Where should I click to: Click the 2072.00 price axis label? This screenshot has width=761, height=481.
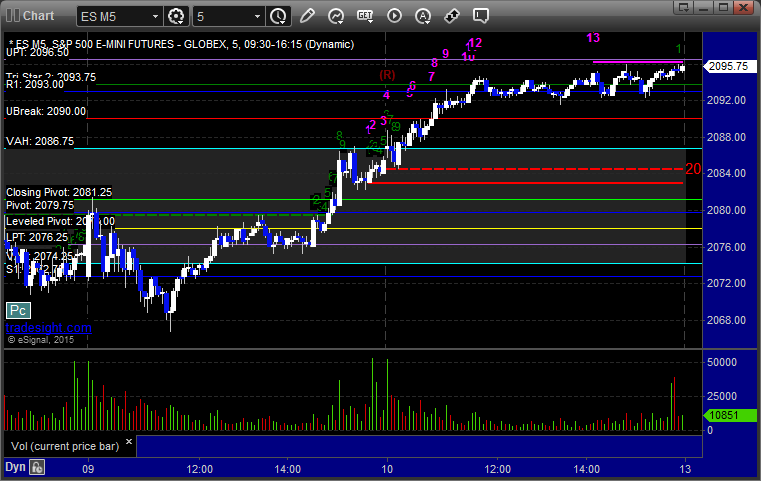726,283
